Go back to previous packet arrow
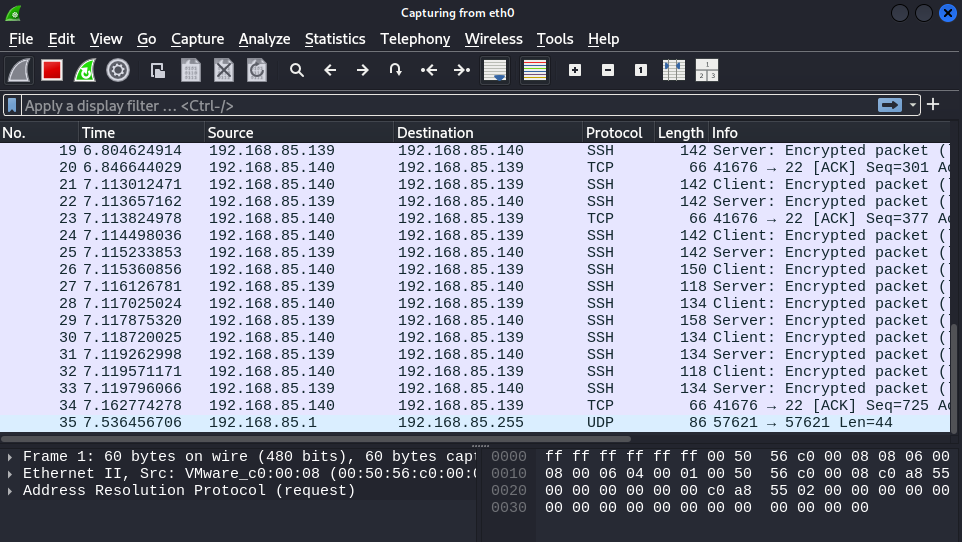The height and width of the screenshot is (542, 962). tap(330, 70)
